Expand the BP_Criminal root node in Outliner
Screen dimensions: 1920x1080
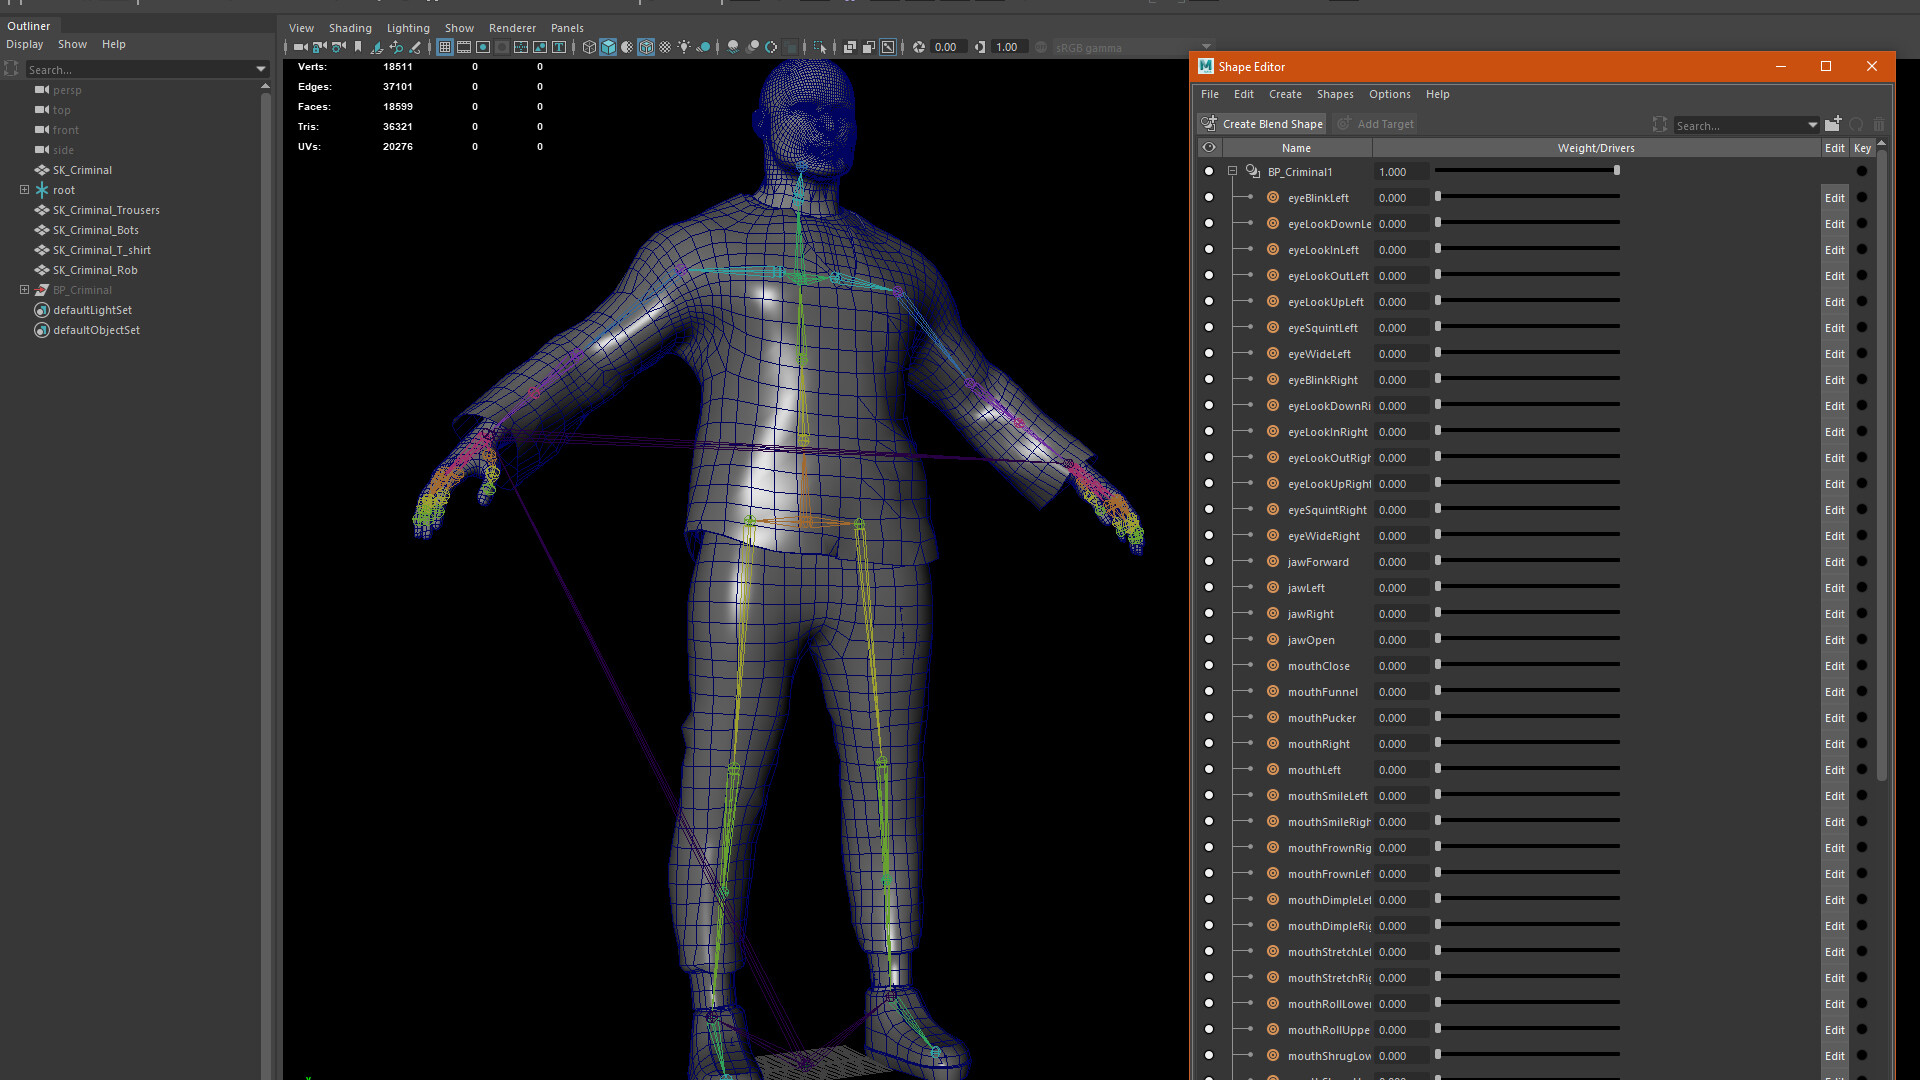point(23,289)
